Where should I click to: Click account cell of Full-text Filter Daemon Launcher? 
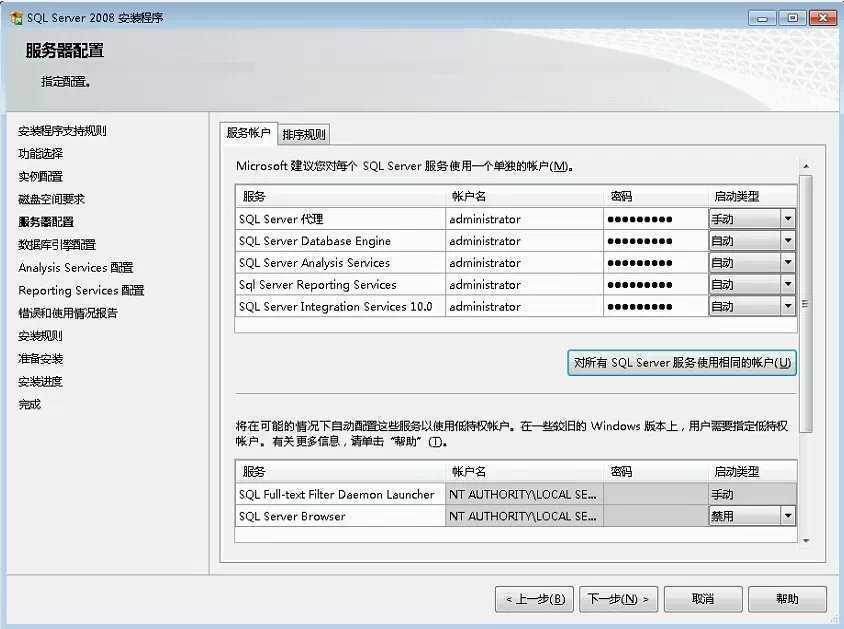tap(524, 494)
